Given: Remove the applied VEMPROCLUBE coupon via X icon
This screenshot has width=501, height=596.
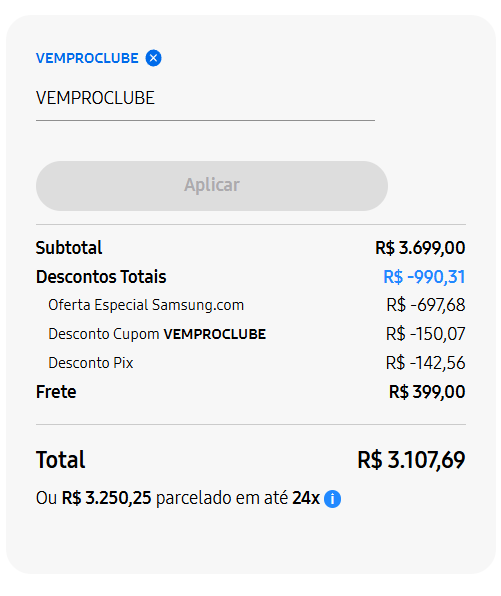Looking at the screenshot, I should (153, 58).
